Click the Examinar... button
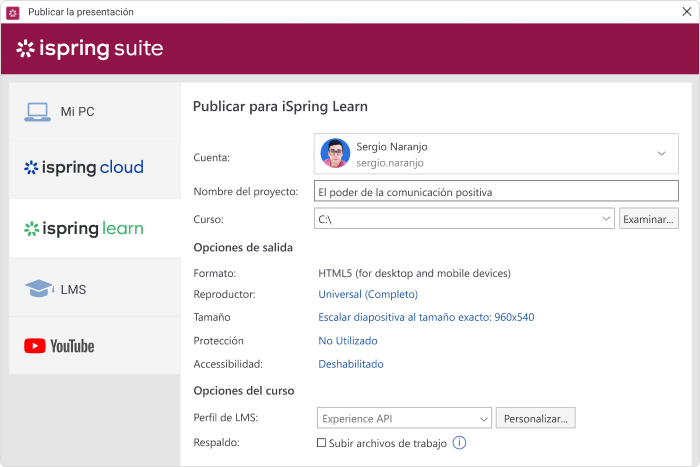The image size is (700, 467). tap(648, 219)
